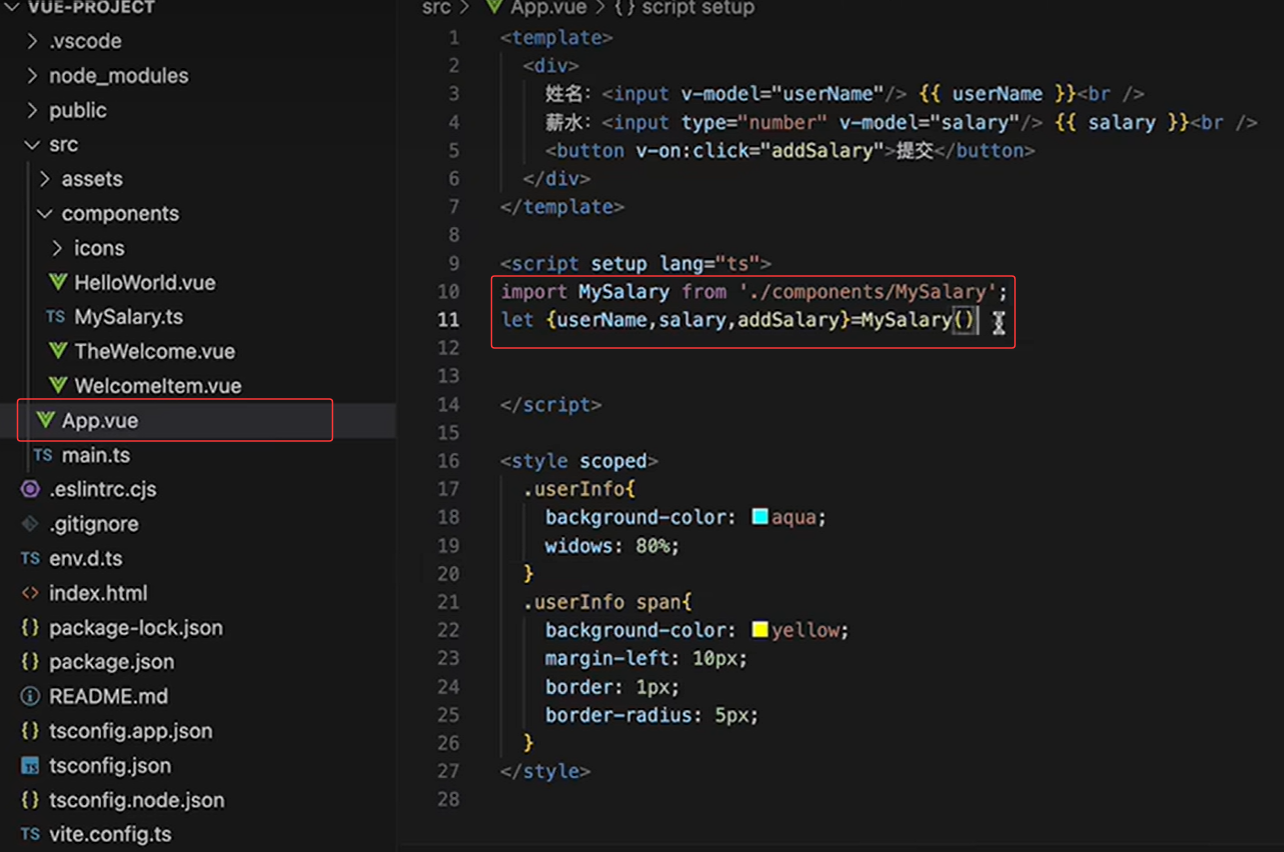The image size is (1284, 852).
Task: Click the TS icon beside main.ts
Action: (43, 455)
